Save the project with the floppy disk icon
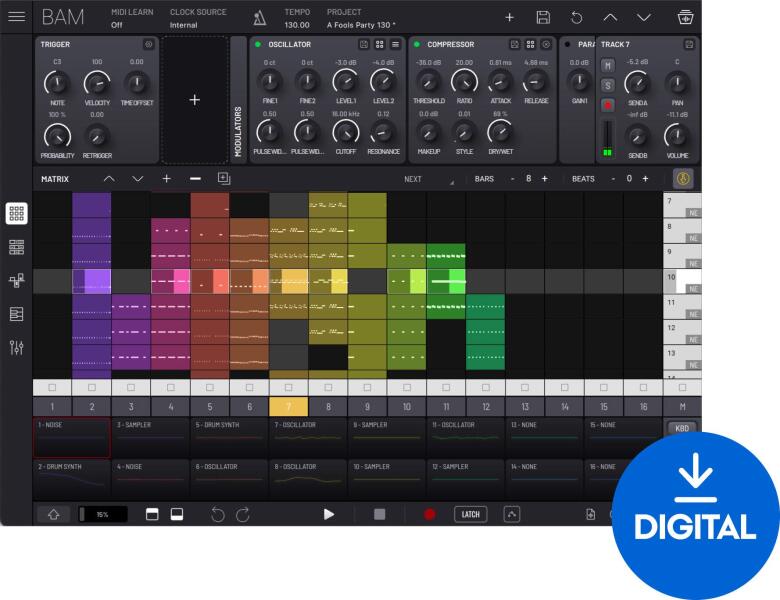This screenshot has height=600, width=780. tap(543, 18)
